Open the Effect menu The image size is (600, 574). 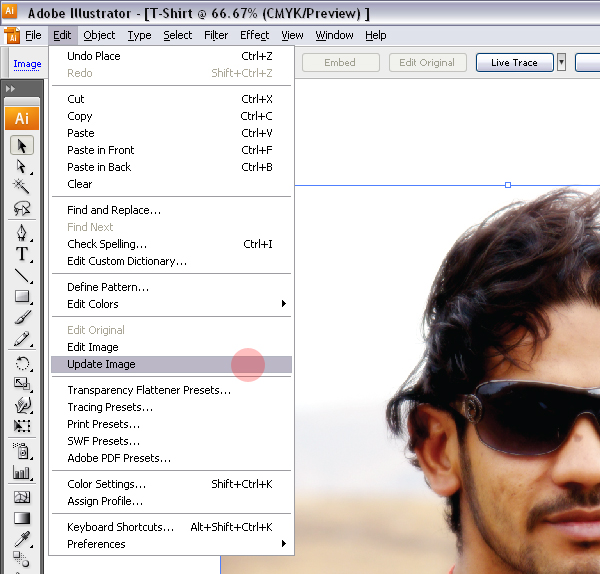click(254, 35)
